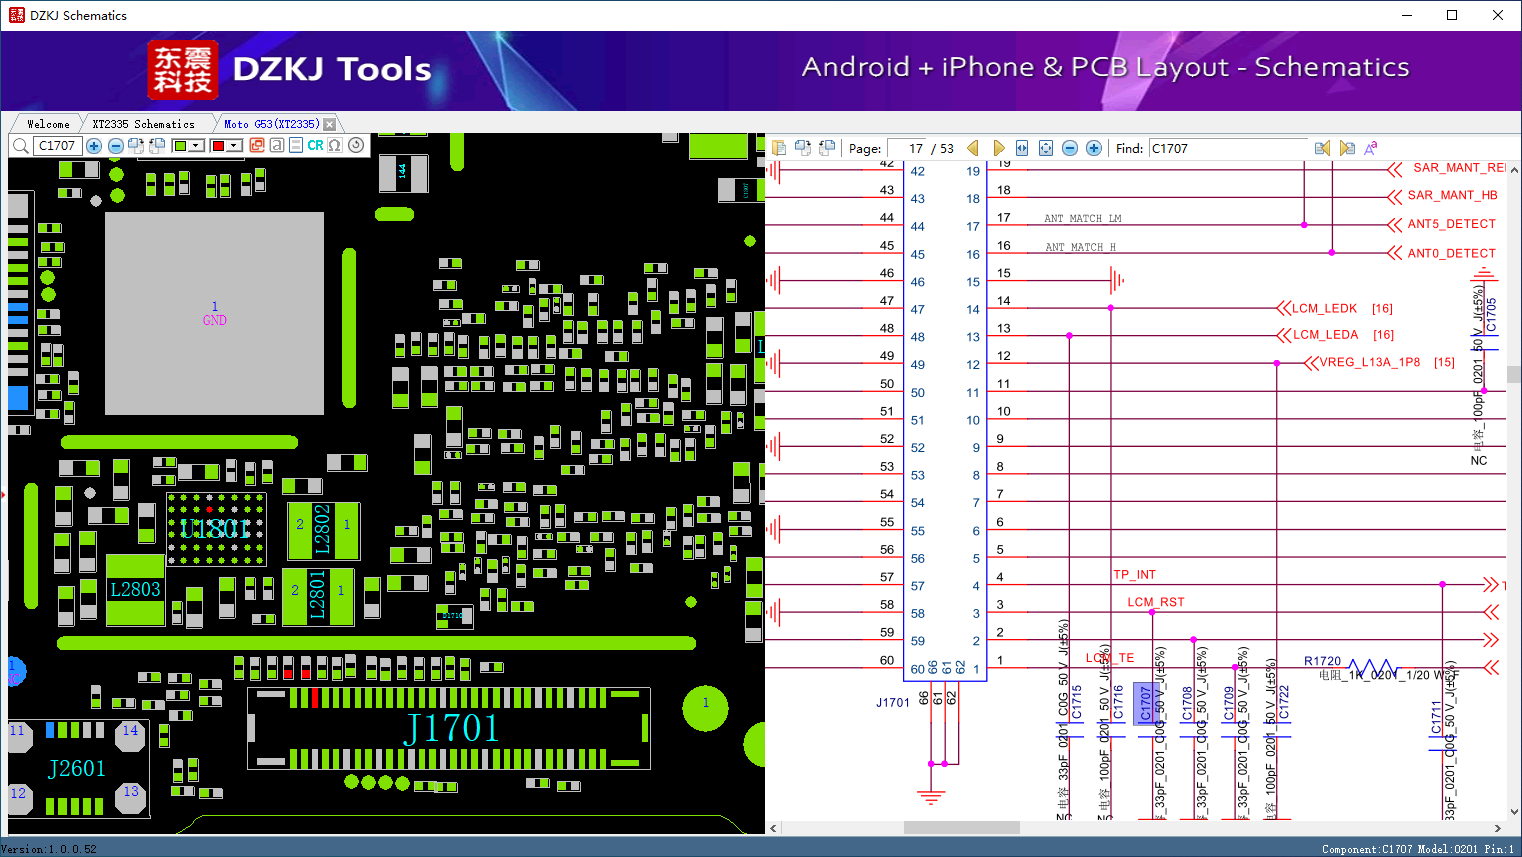Click the ANT5_DETECT net label
1522x857 pixels.
(x=1451, y=224)
